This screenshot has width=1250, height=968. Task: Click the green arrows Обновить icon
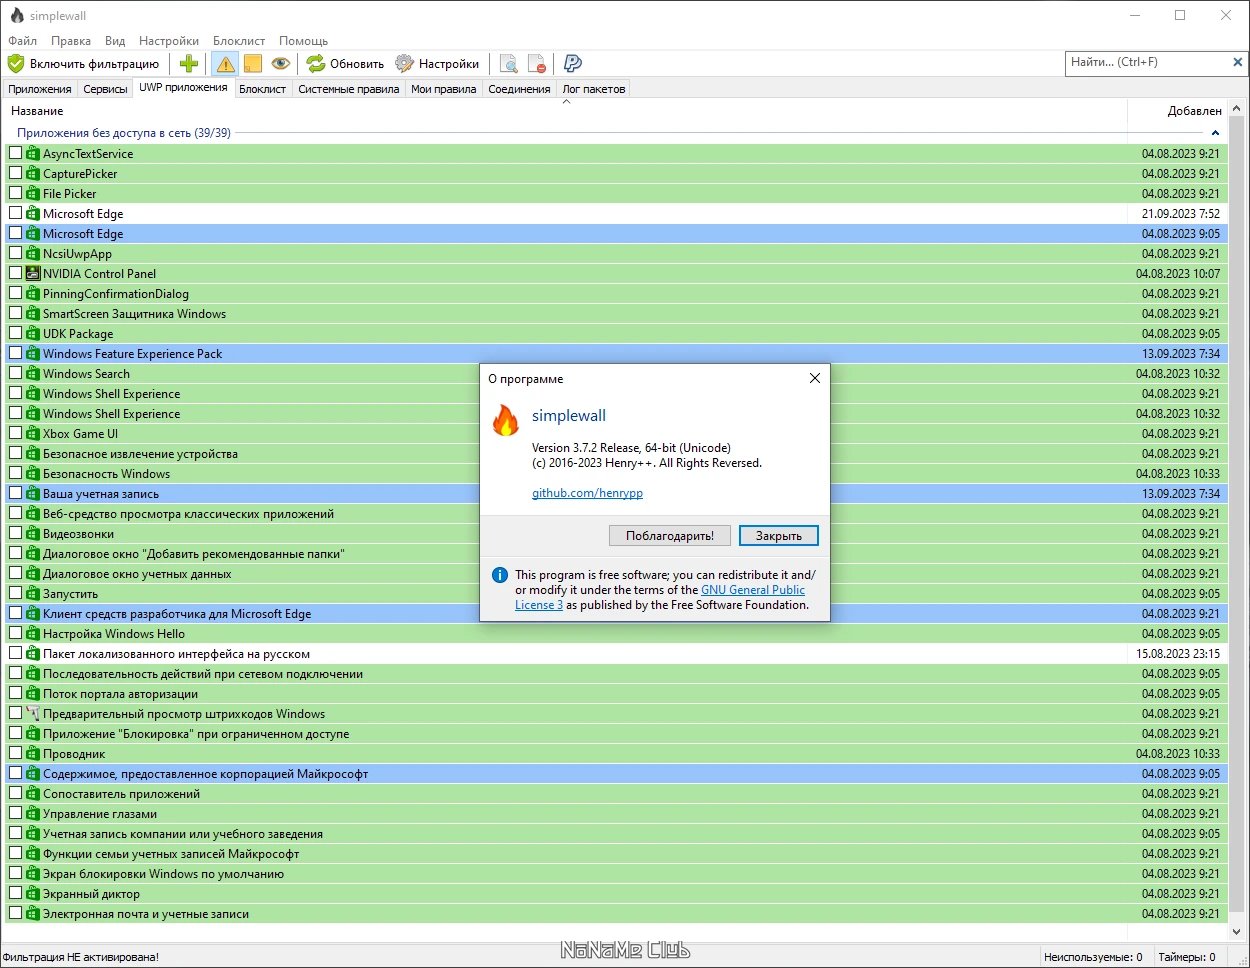pyautogui.click(x=316, y=64)
